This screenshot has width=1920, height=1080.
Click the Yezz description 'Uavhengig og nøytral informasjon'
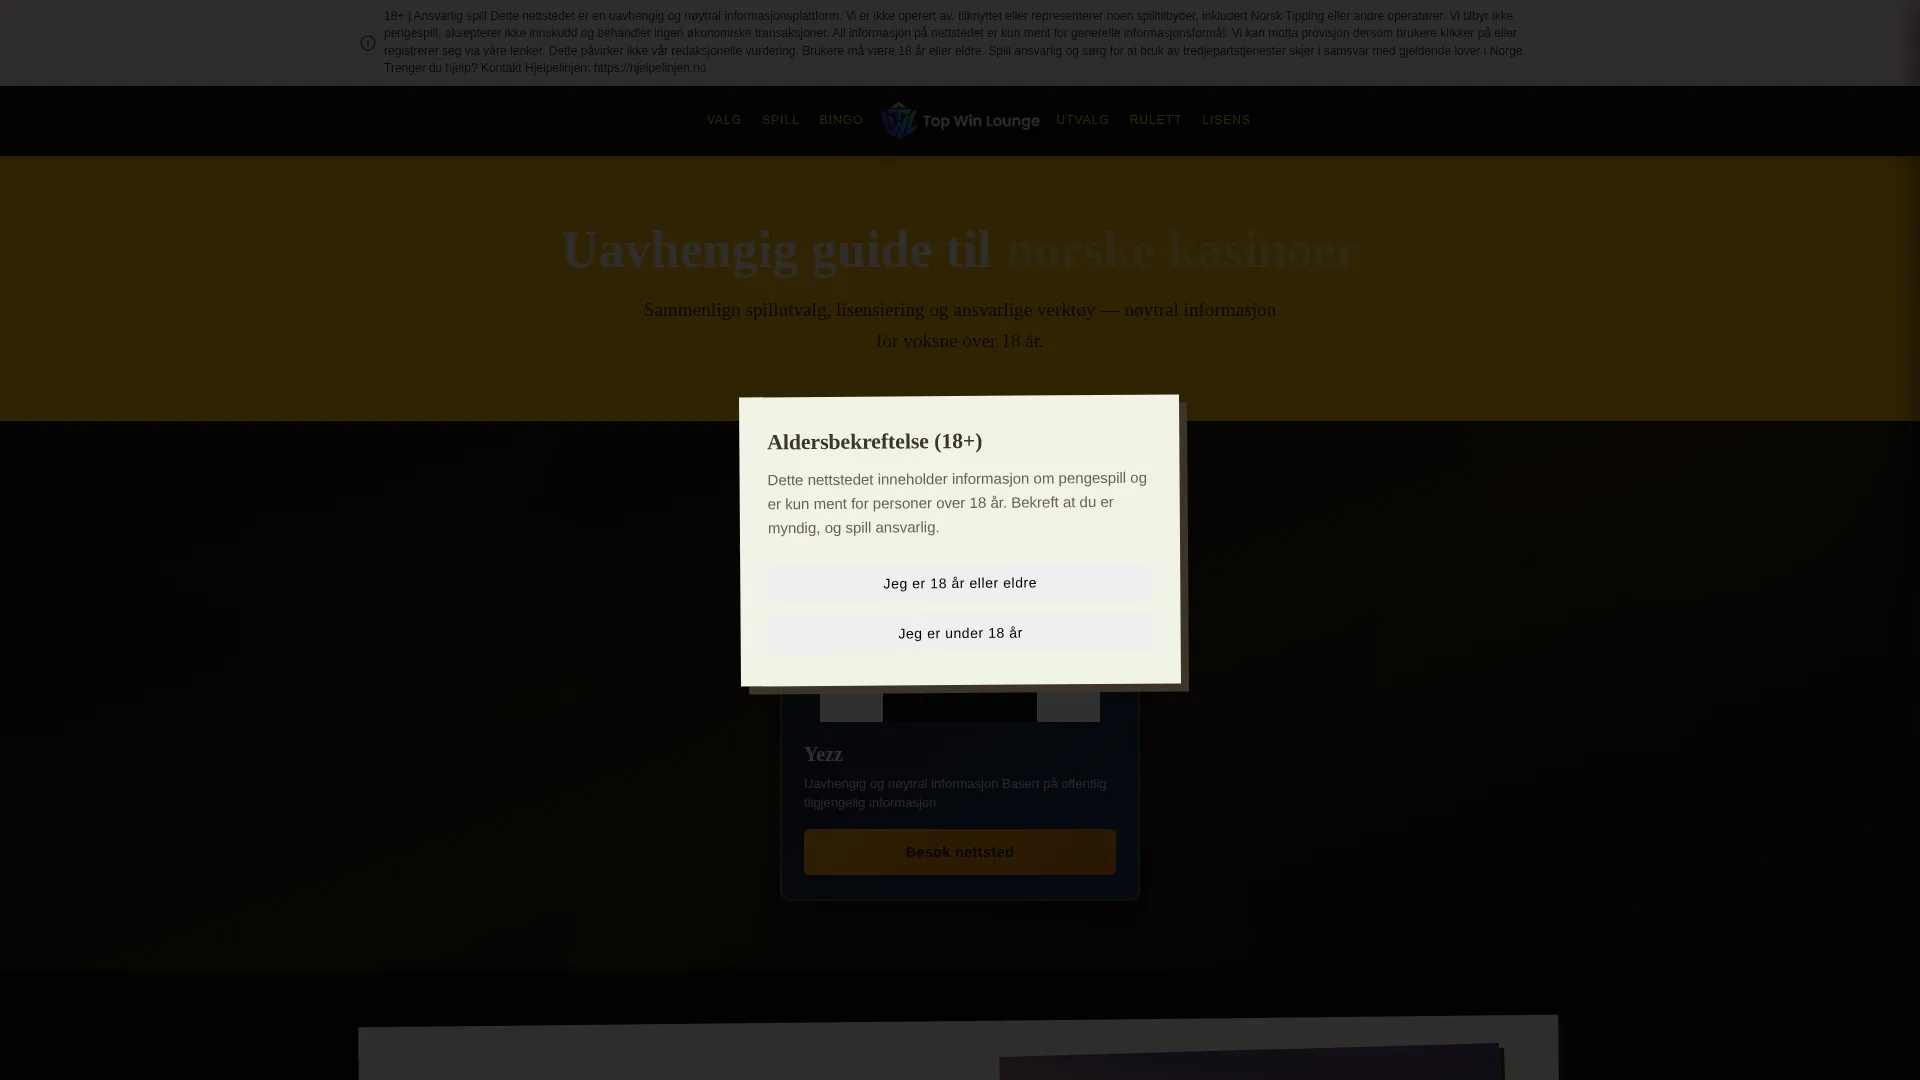[x=955, y=793]
